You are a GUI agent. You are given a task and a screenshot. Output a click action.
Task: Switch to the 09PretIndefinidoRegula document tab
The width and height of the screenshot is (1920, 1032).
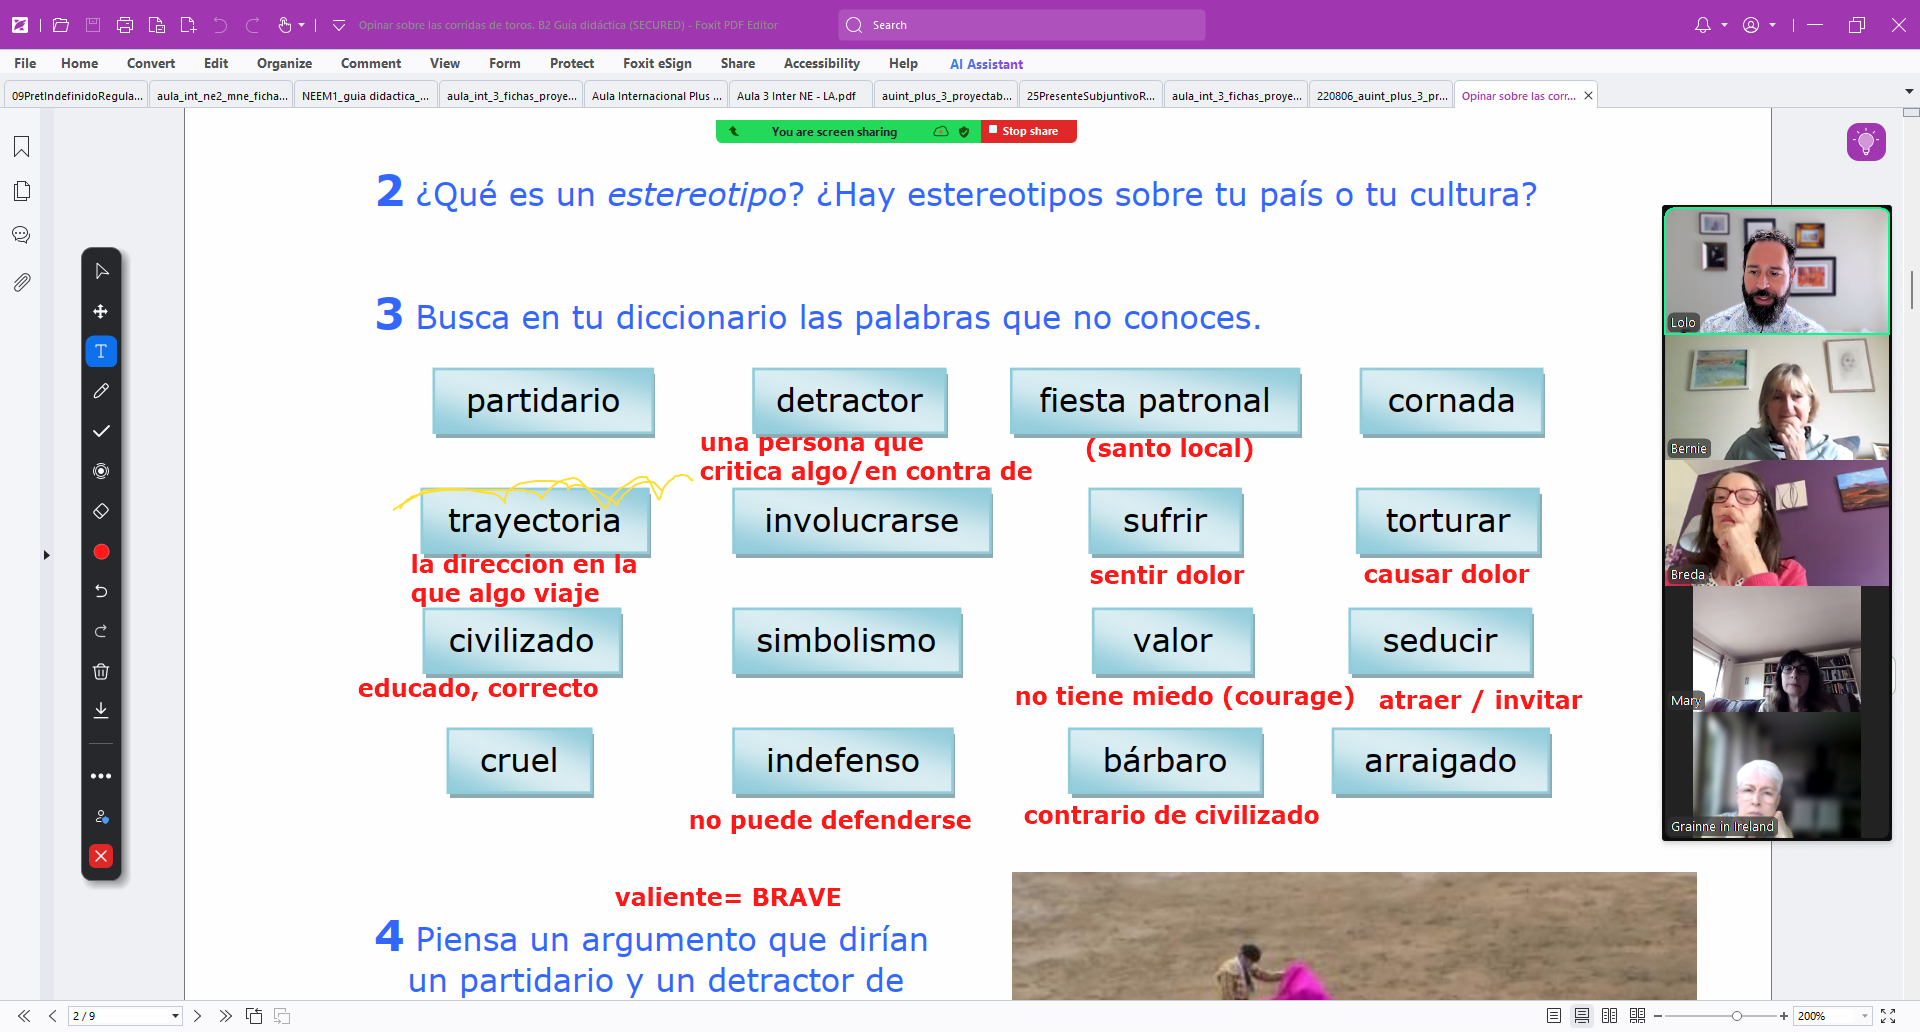(x=77, y=96)
